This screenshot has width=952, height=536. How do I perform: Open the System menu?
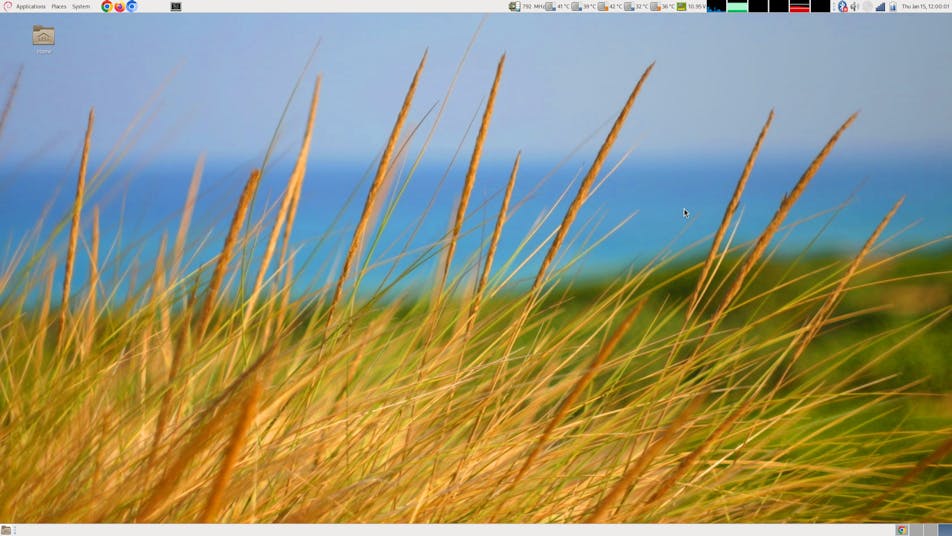81,6
